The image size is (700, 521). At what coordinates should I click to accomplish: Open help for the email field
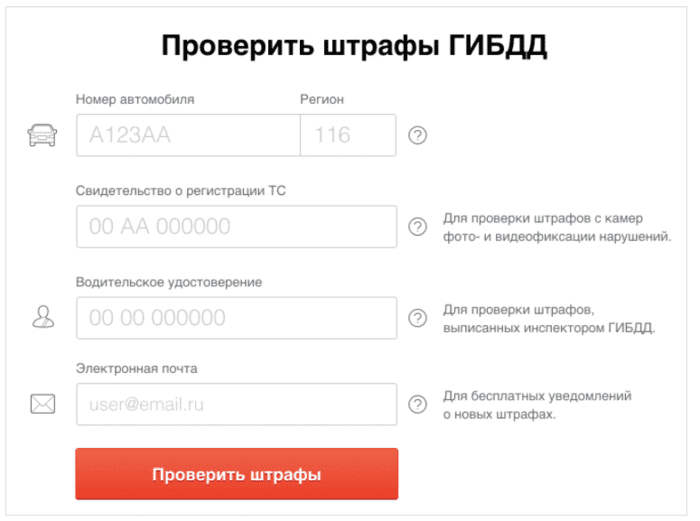(x=418, y=404)
